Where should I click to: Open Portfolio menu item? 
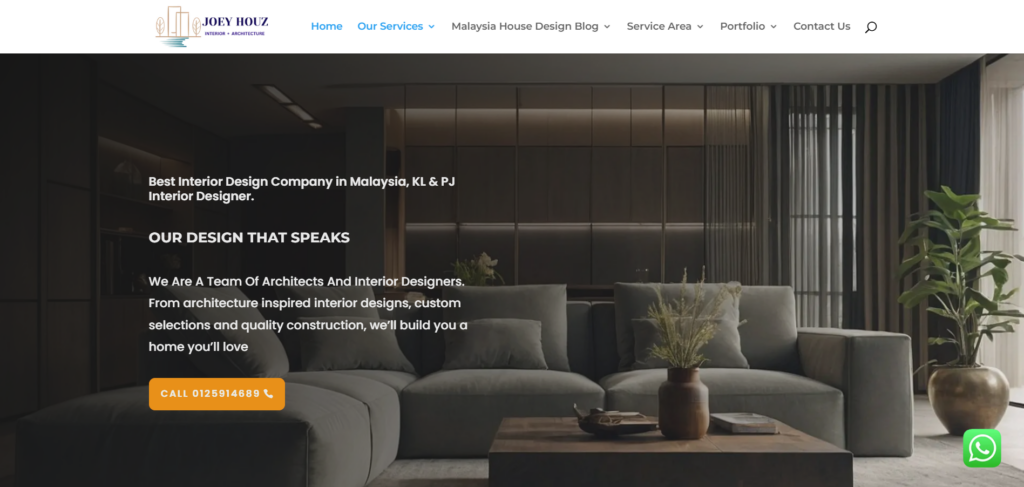[743, 26]
